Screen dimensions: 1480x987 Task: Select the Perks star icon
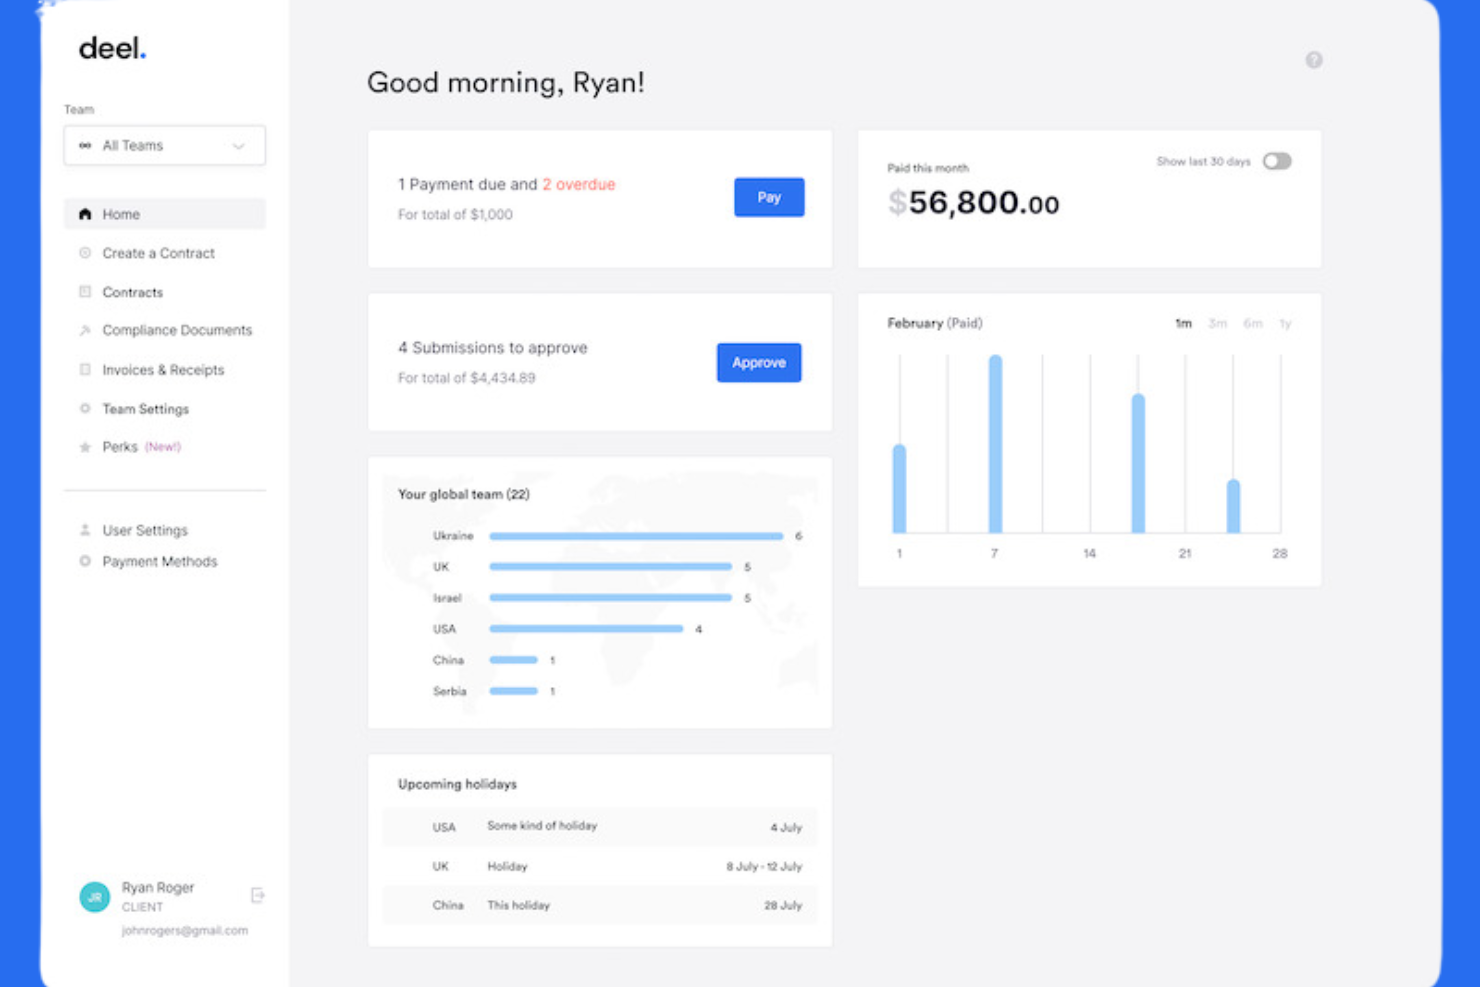point(85,446)
